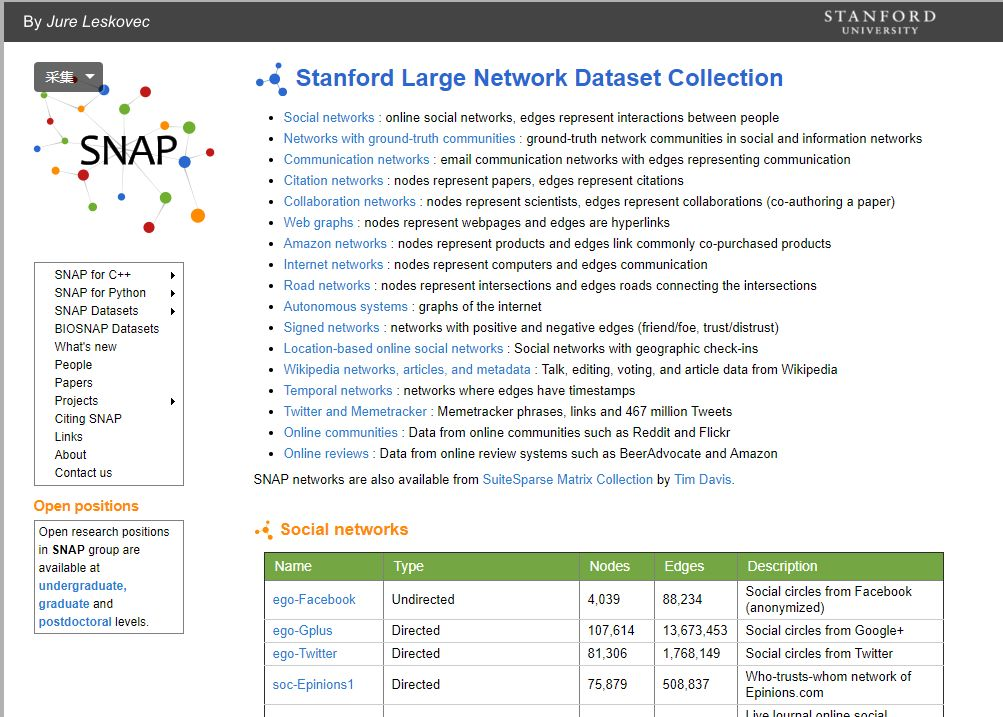Click the 13,673,453 edges cell
Viewport: 1003px width, 717px height.
[x=695, y=631]
